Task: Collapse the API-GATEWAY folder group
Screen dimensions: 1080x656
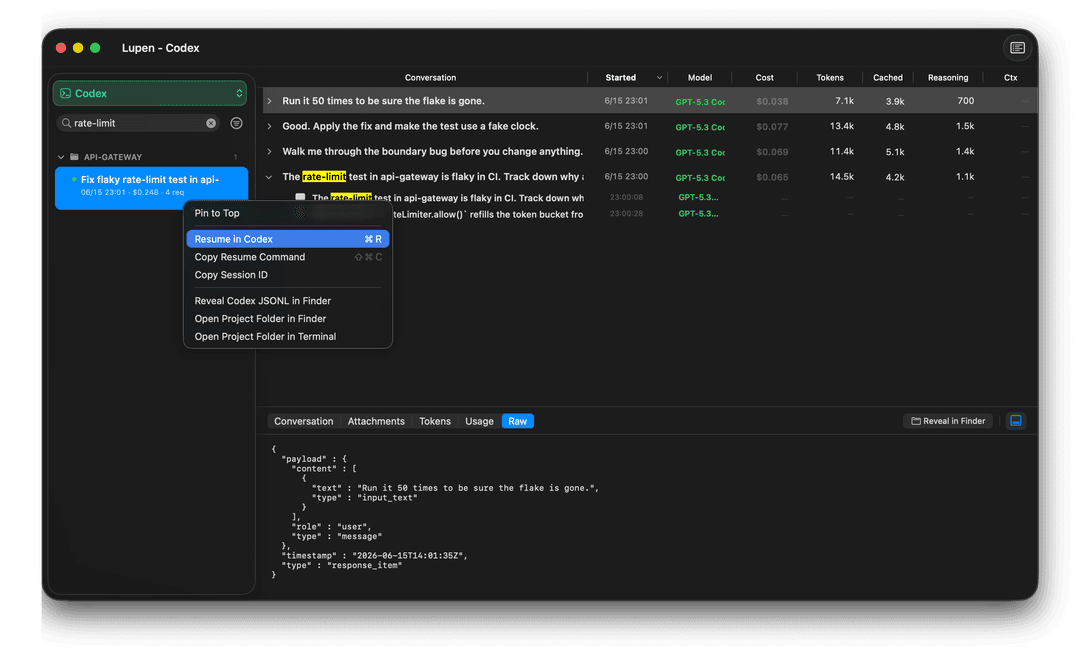Action: [61, 157]
